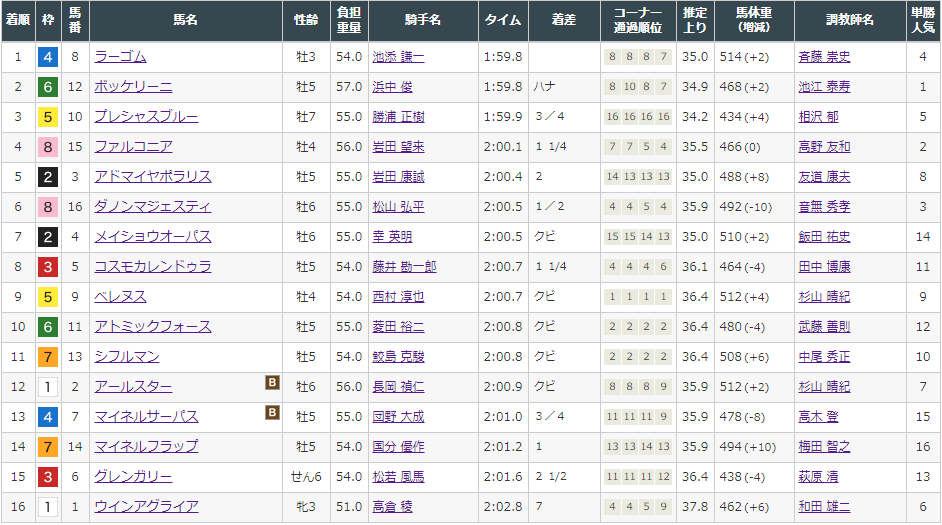Click the ダノンマジェスティ link
This screenshot has height=525, width=942.
coord(153,207)
